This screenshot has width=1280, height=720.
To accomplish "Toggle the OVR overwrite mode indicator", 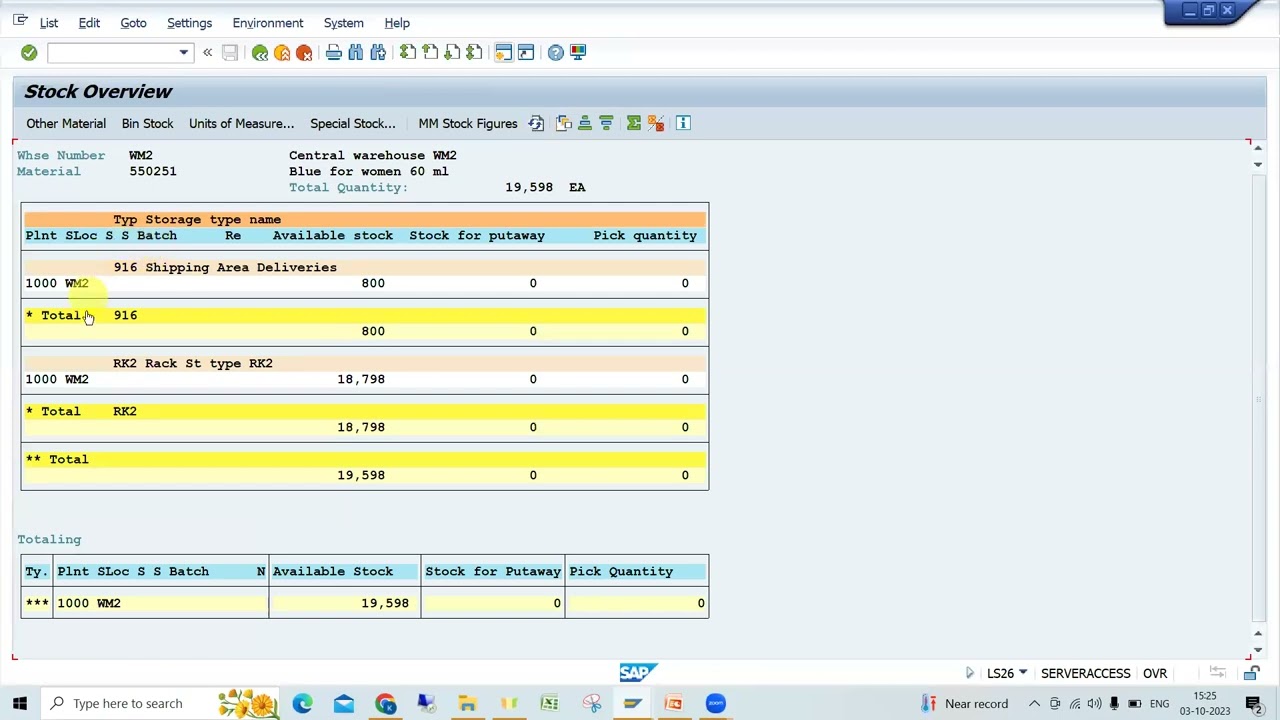I will 1155,673.
